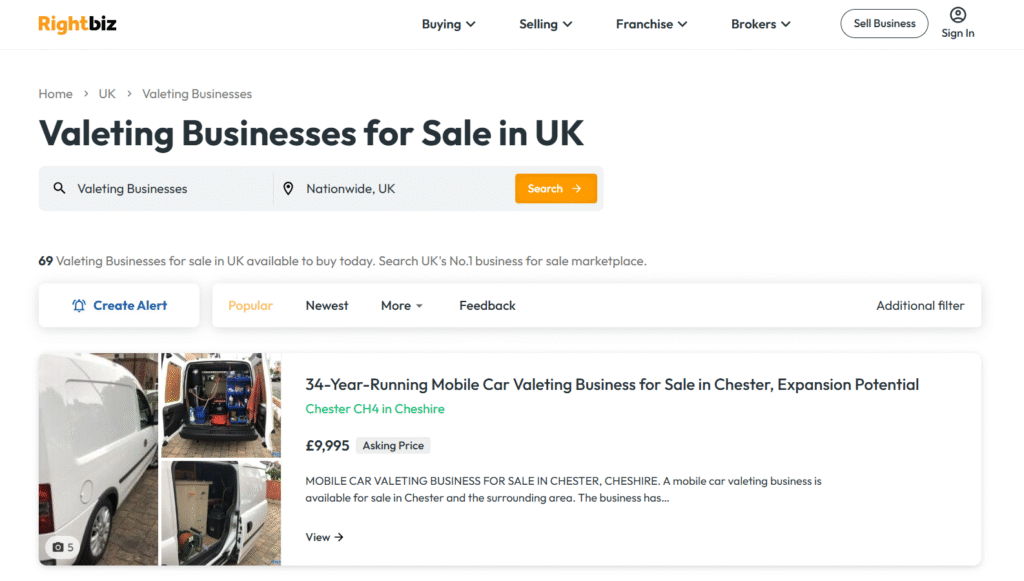Expand the Brokers dropdown
The width and height of the screenshot is (1024, 581).
(x=760, y=23)
